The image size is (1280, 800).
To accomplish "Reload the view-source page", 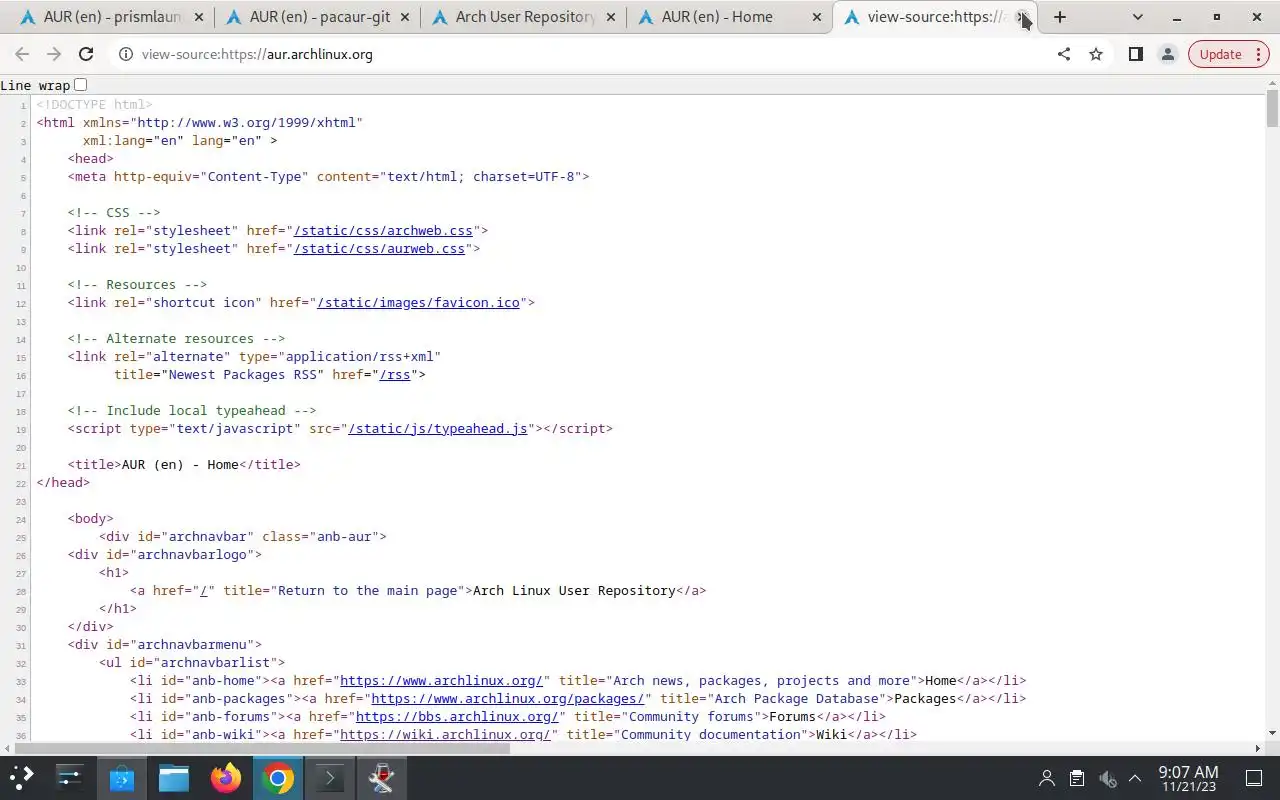I will pyautogui.click(x=86, y=54).
